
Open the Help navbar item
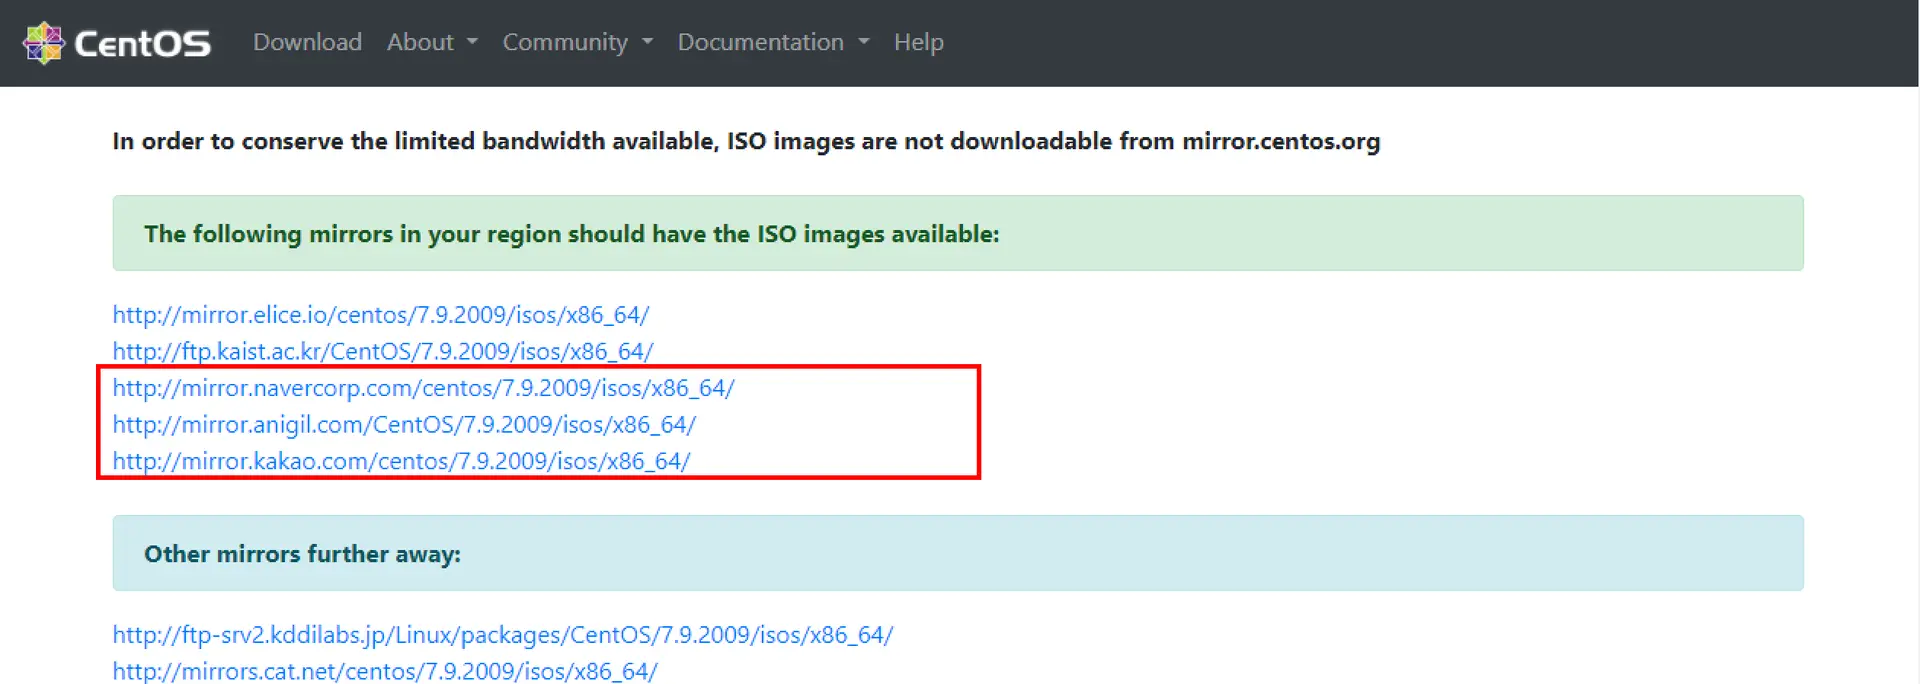coord(918,42)
